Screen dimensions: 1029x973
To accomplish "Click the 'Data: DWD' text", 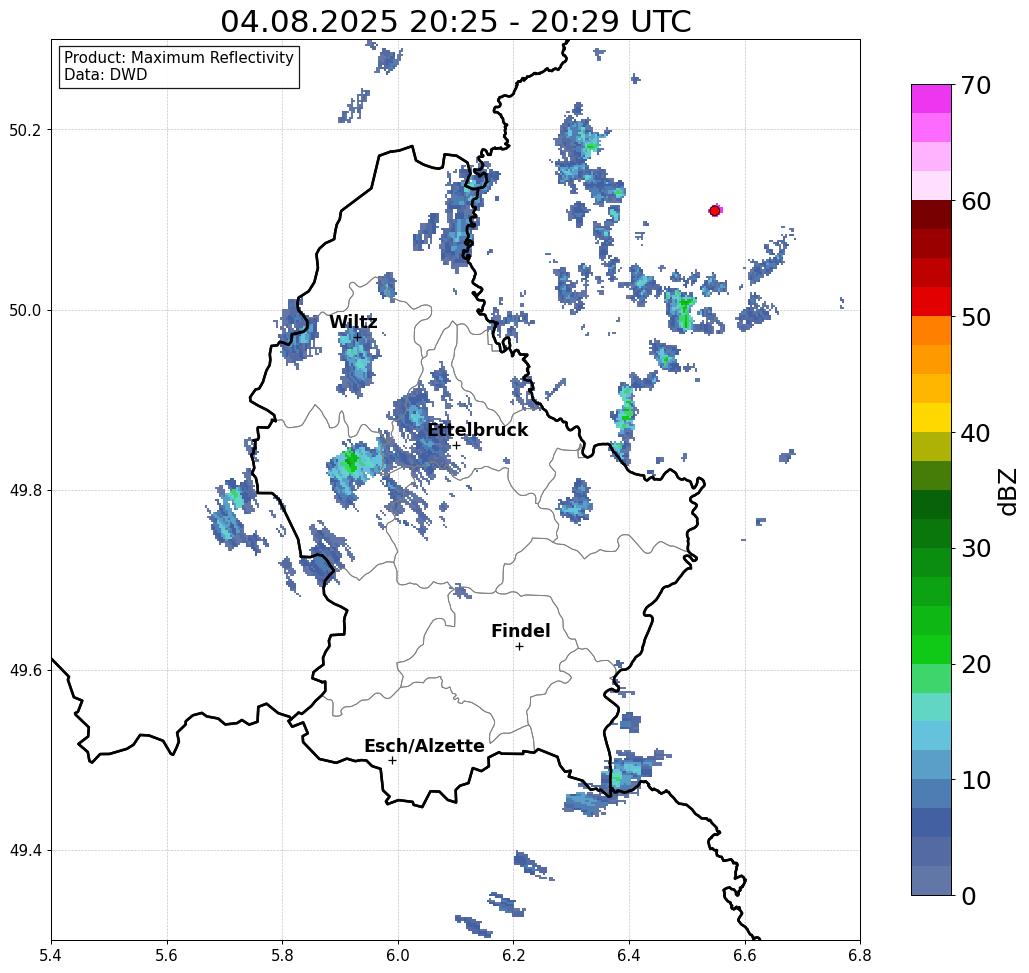I will [x=106, y=75].
